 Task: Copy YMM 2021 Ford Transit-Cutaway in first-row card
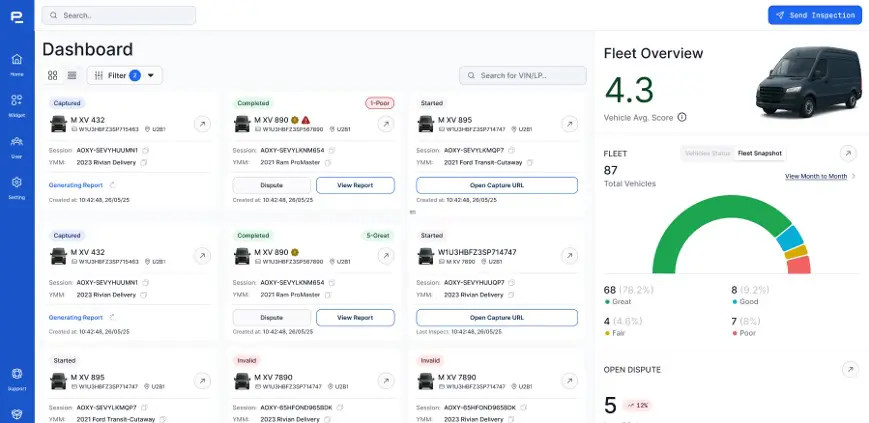530,163
